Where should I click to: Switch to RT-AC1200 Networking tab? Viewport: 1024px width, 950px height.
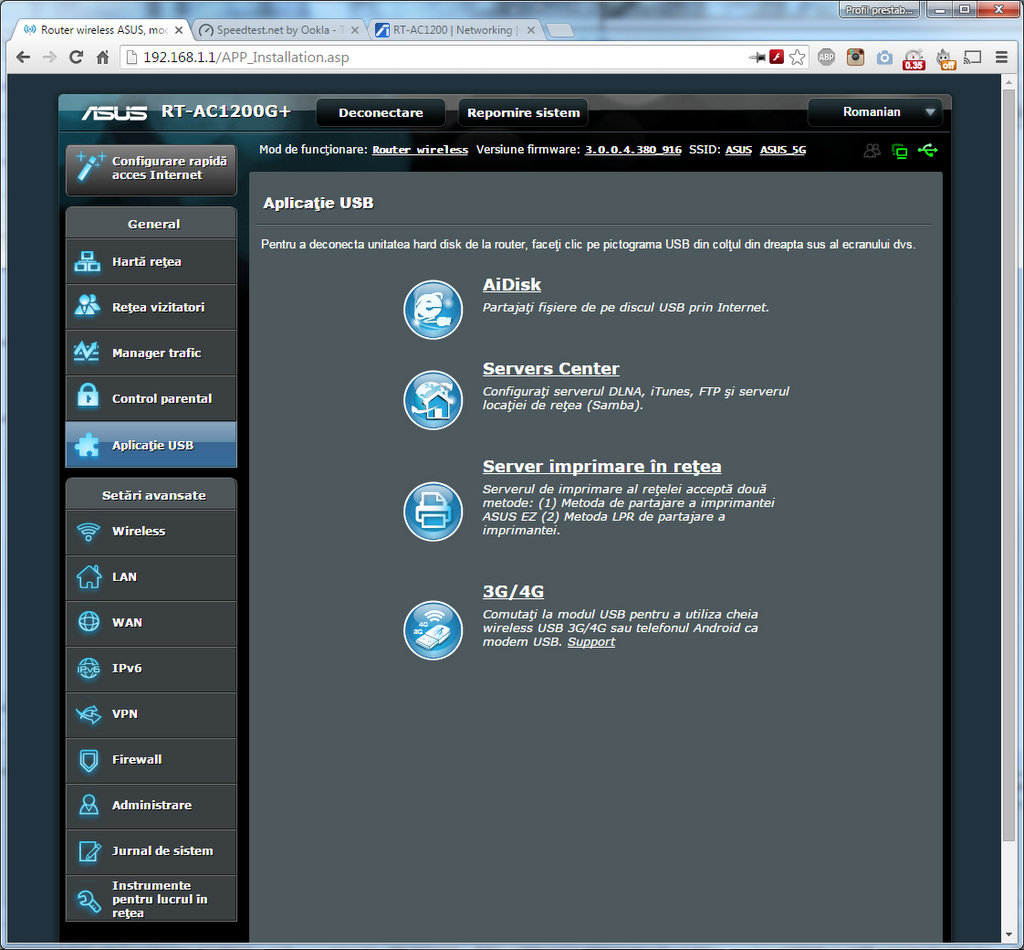[x=456, y=30]
